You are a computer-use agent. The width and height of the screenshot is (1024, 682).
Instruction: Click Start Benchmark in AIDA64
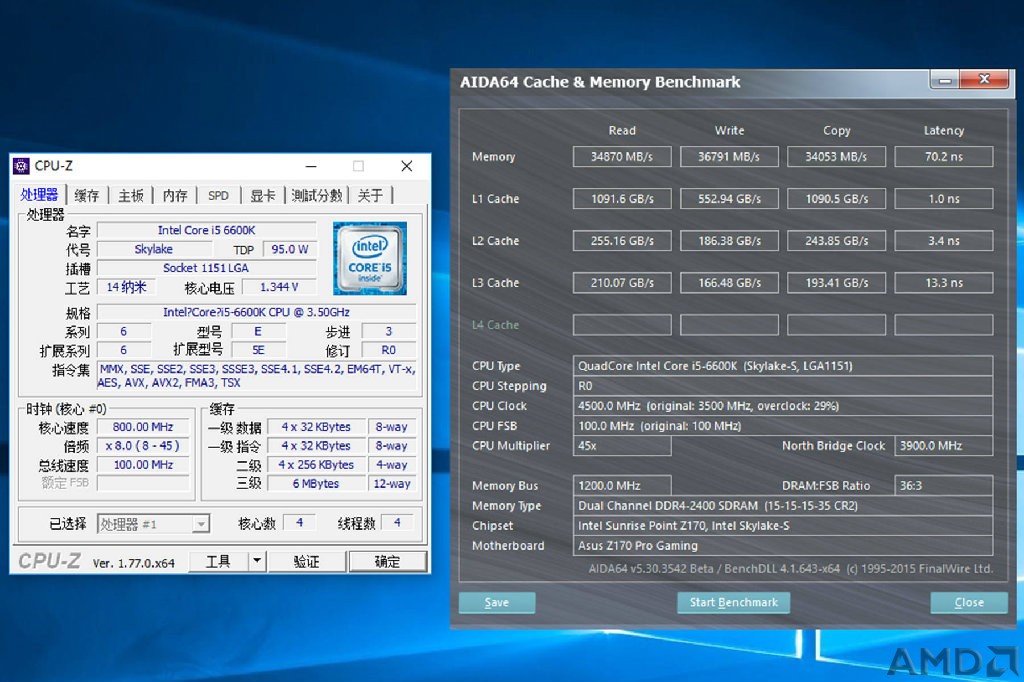[733, 602]
